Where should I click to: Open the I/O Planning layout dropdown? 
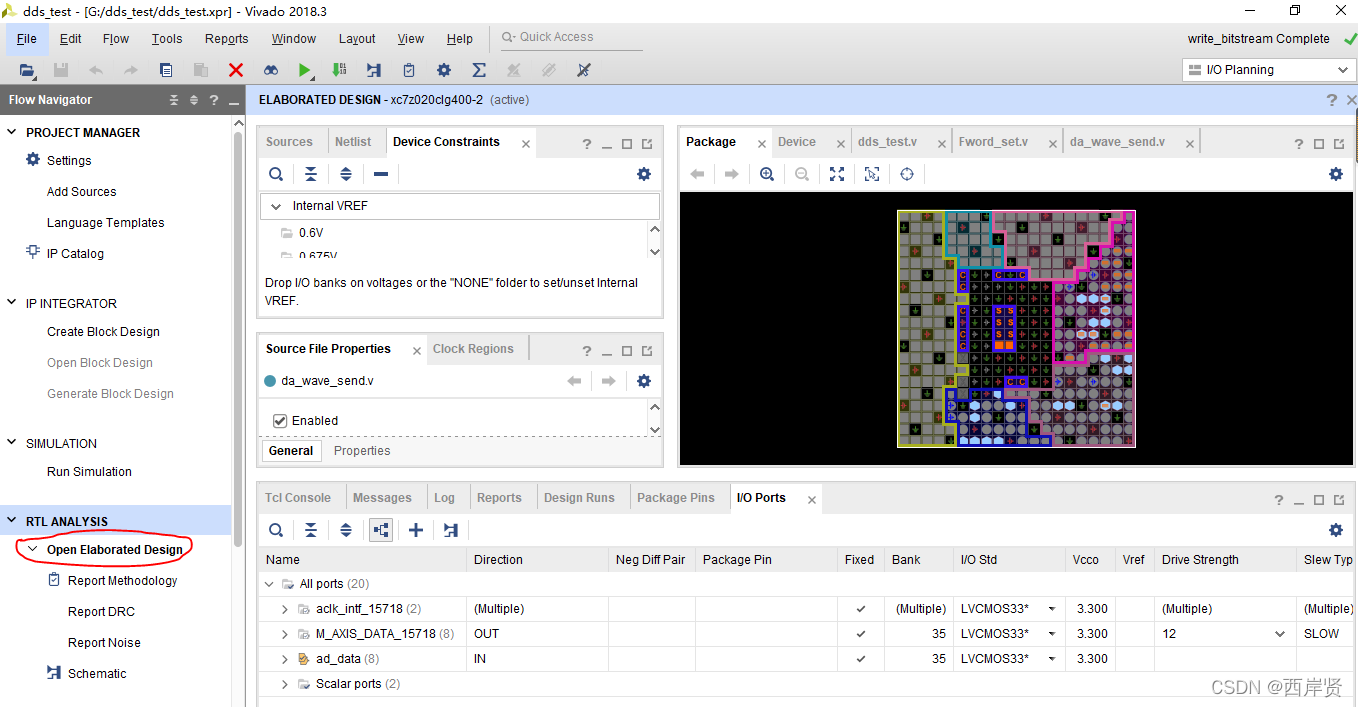pyautogui.click(x=1269, y=70)
